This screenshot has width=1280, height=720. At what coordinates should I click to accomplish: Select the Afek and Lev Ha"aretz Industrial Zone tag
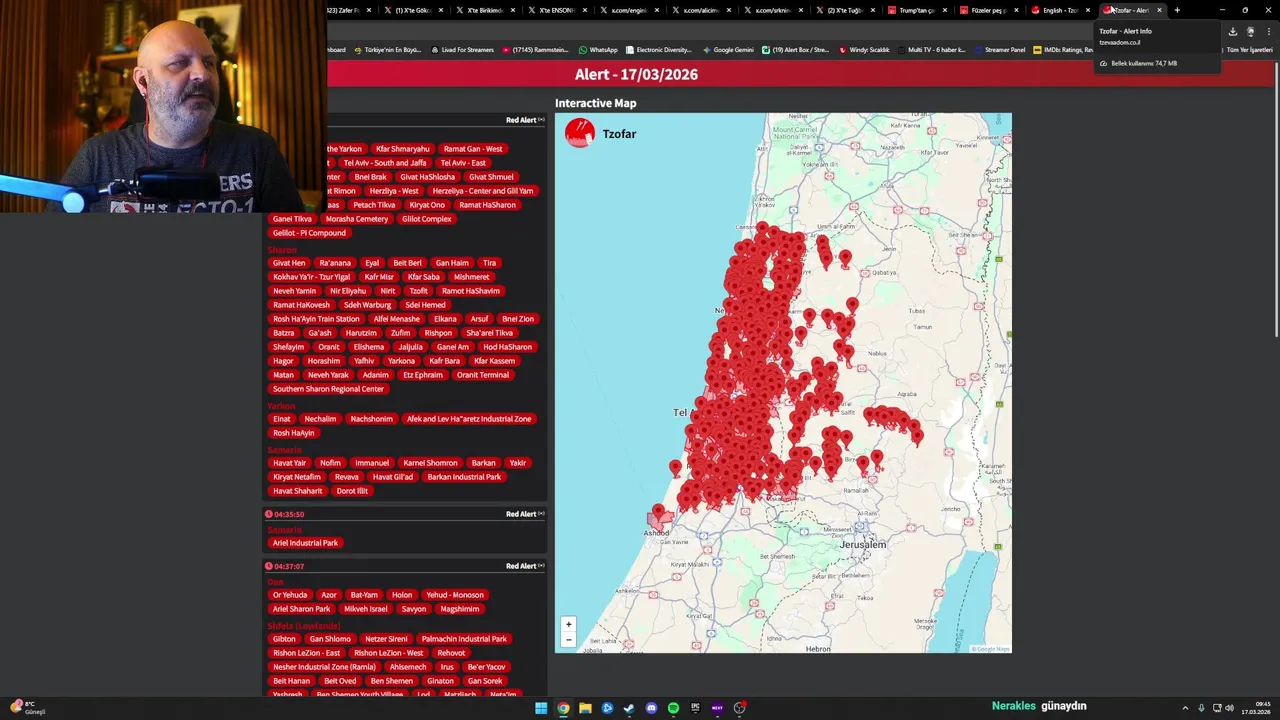[x=469, y=419]
